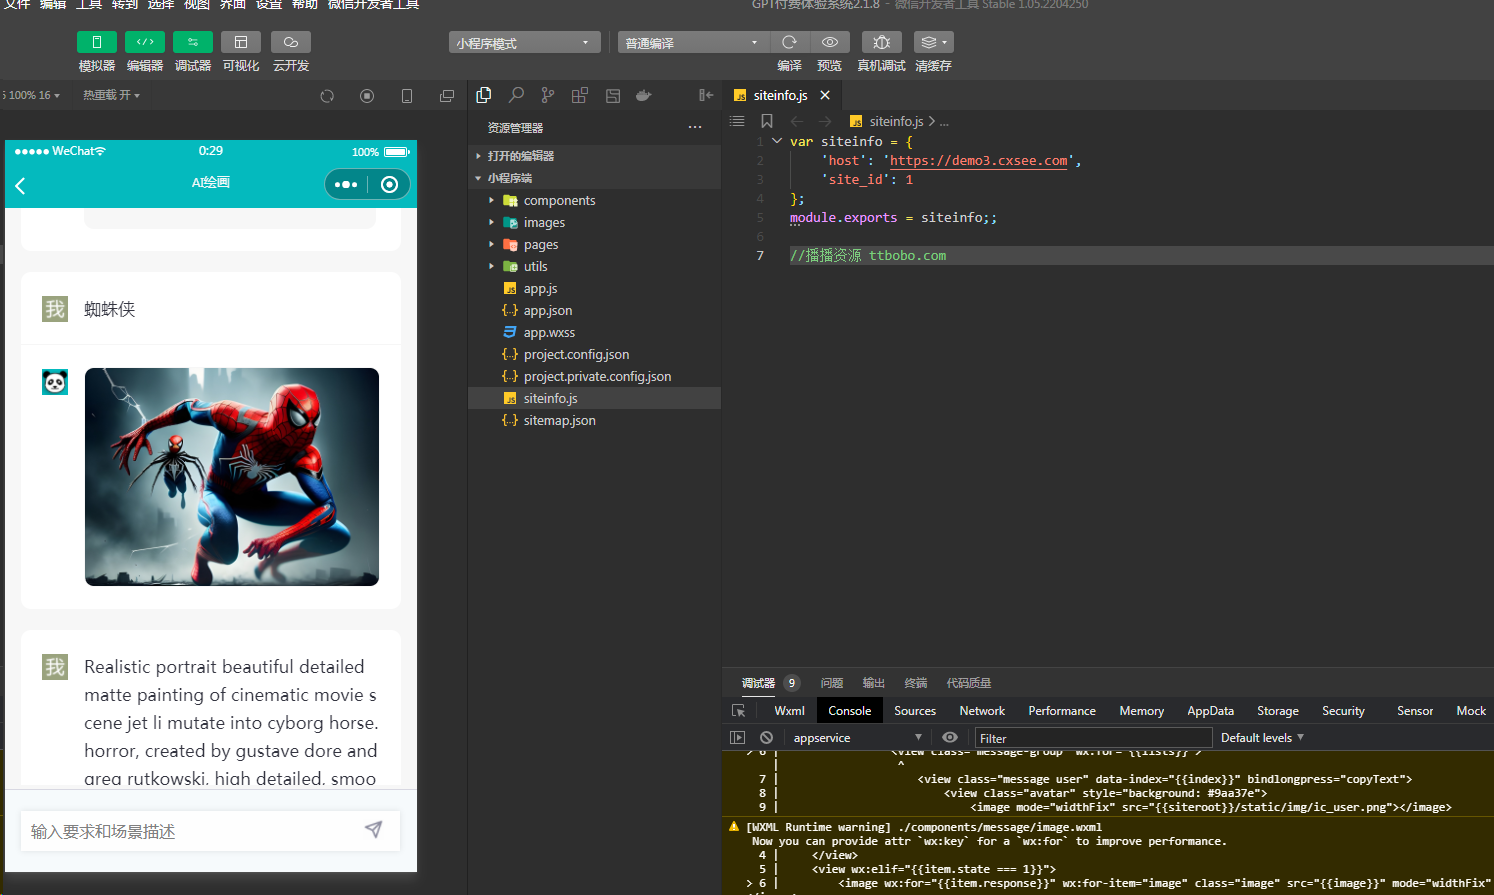Open the search icon in sidebar
The width and height of the screenshot is (1494, 895).
(516, 95)
